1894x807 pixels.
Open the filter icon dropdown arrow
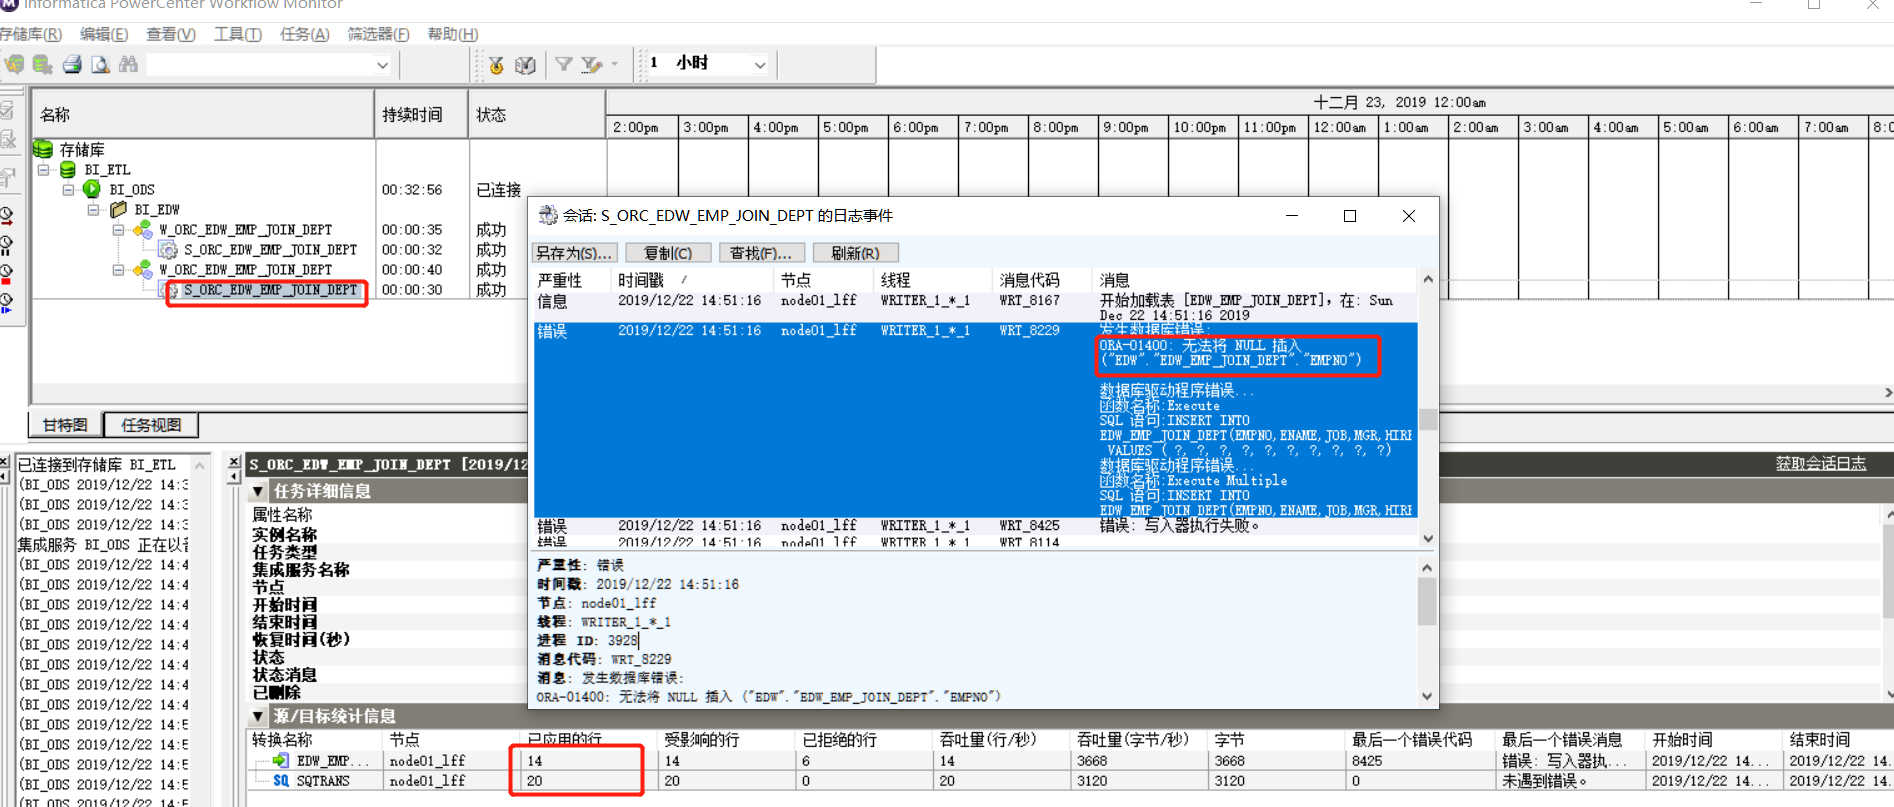point(614,64)
